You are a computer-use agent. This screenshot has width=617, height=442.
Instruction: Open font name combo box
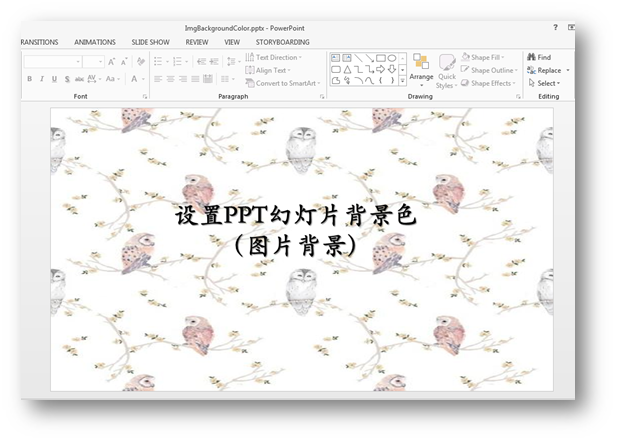point(52,62)
